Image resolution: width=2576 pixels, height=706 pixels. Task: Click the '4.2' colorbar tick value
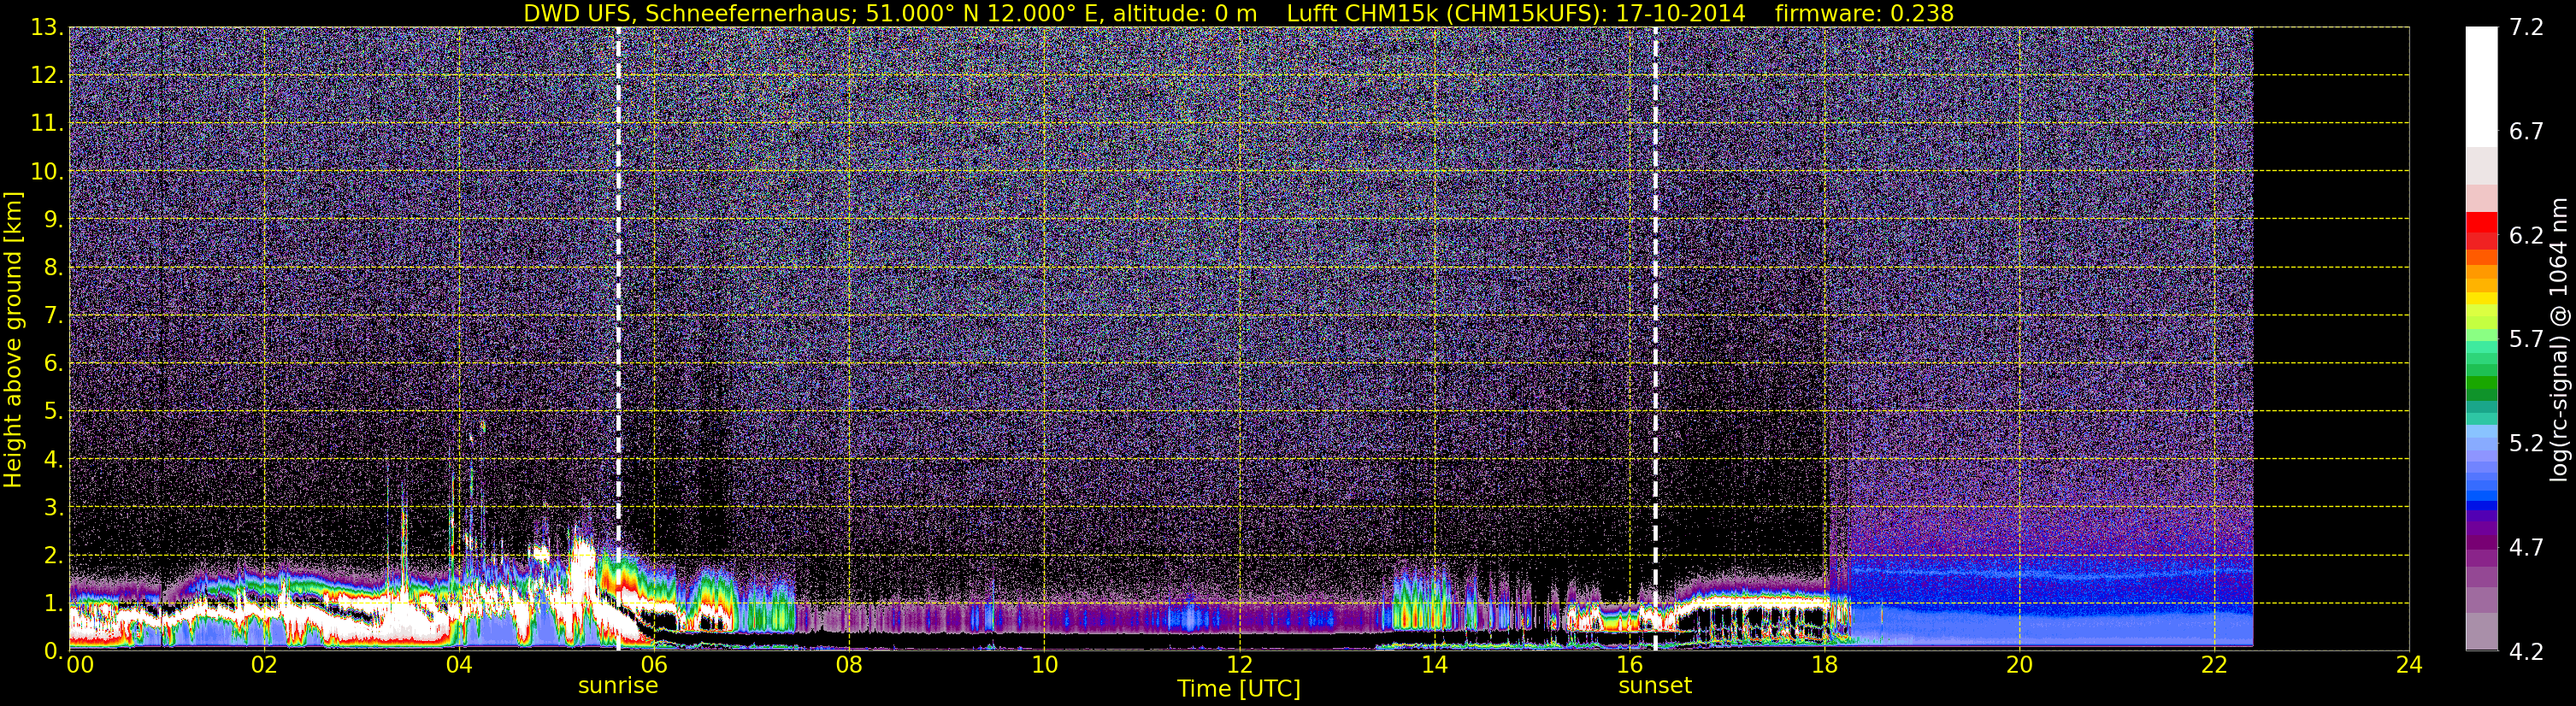2526,652
